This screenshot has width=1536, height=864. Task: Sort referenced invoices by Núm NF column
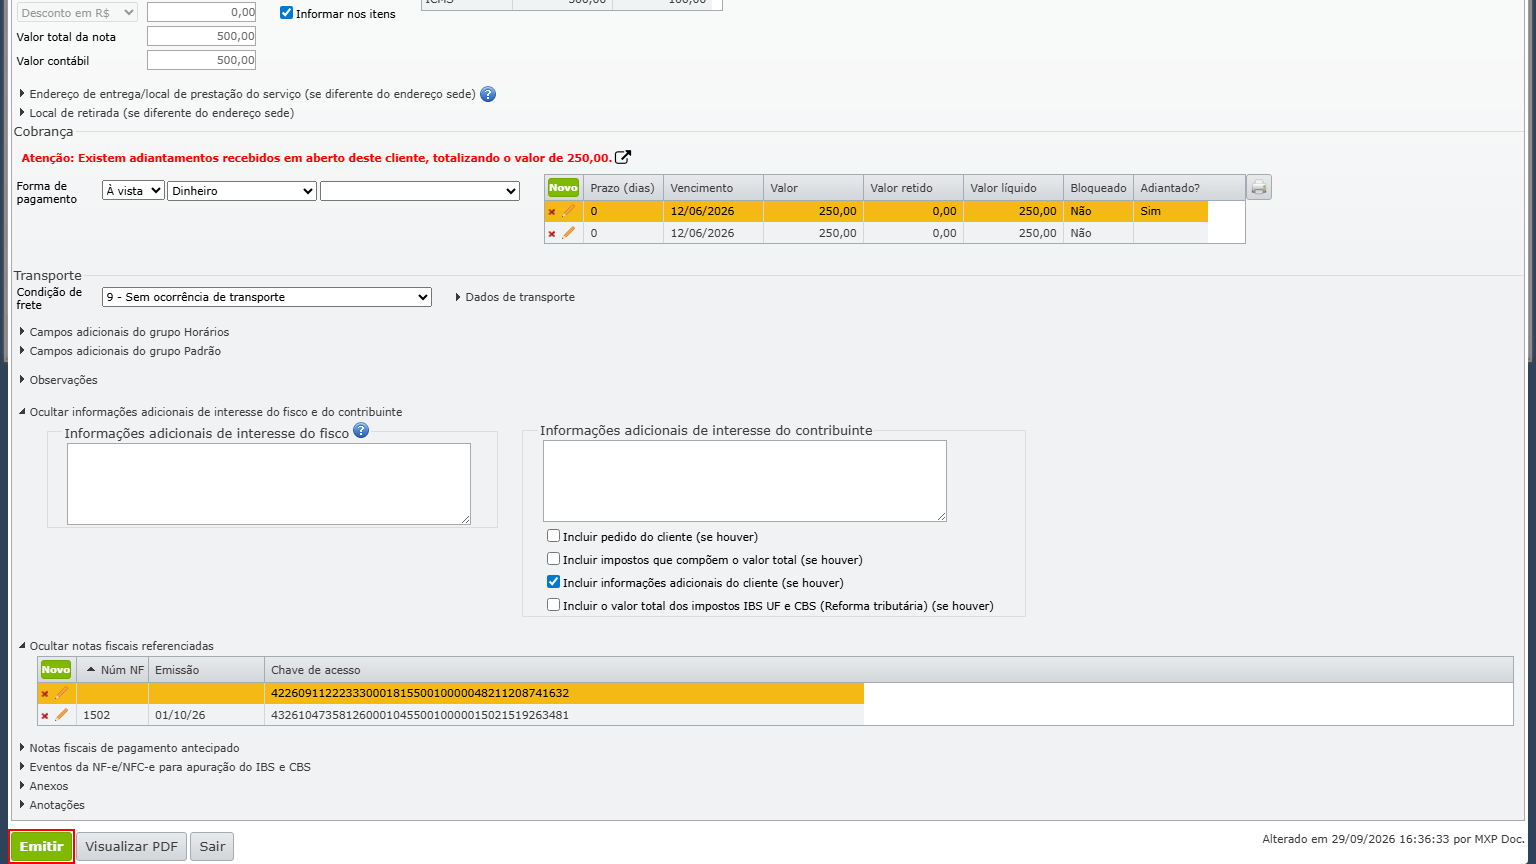pos(113,670)
